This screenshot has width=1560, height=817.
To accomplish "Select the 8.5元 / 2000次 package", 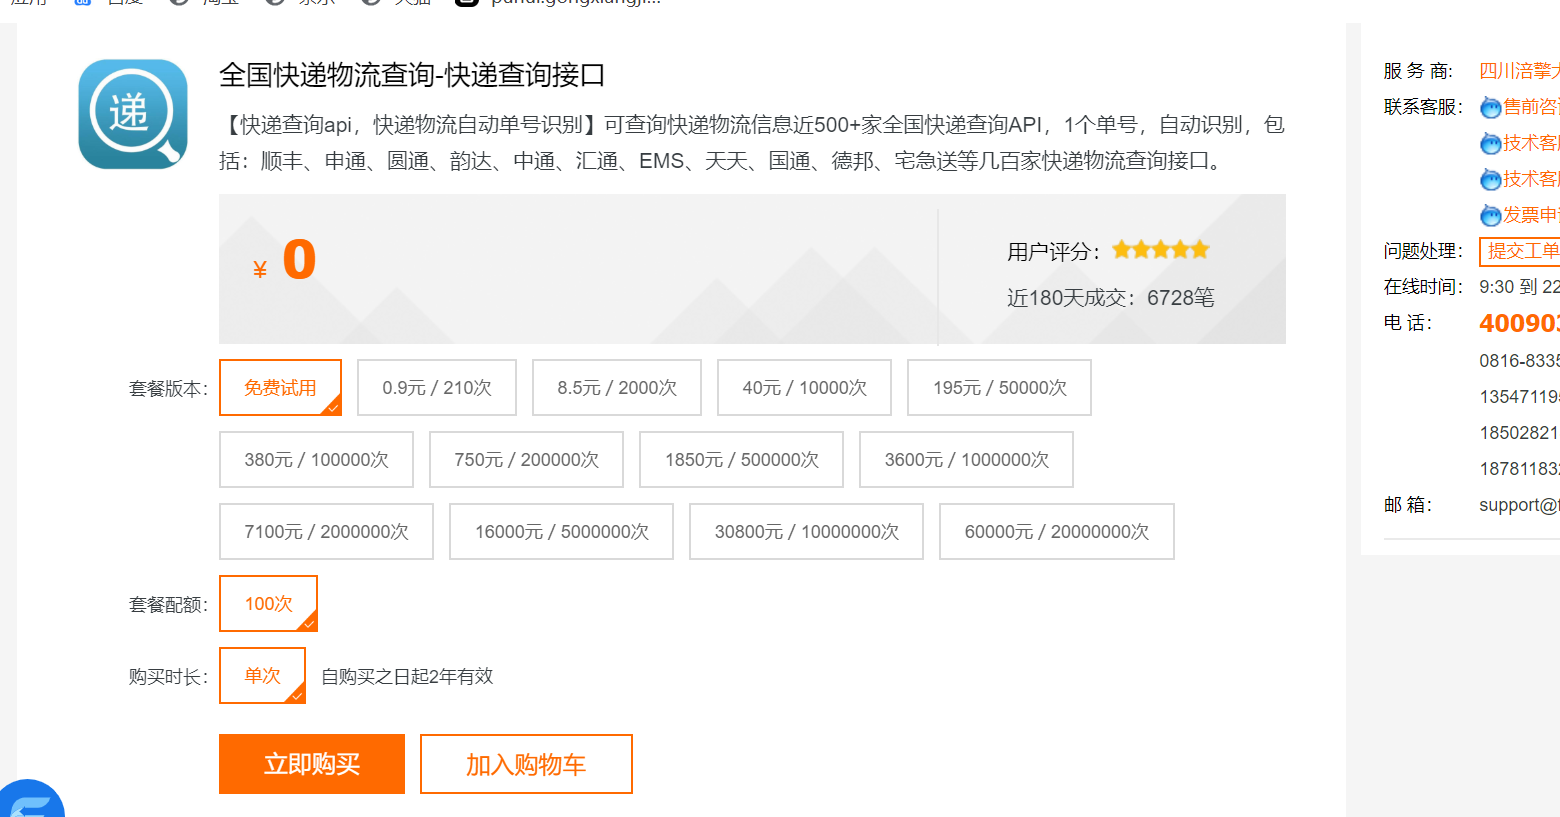I will [x=617, y=387].
